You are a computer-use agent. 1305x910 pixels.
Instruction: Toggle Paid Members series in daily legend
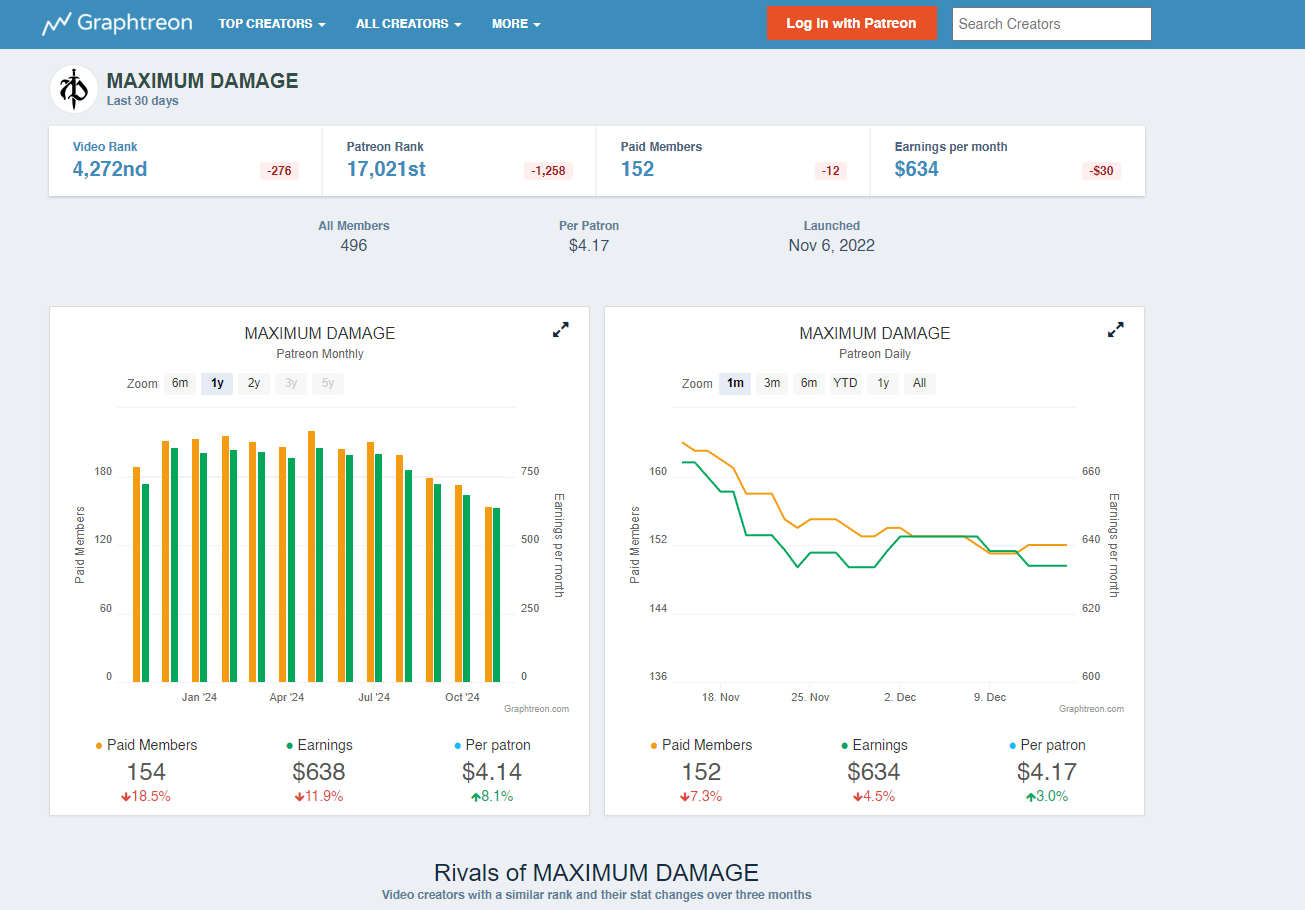tap(701, 745)
